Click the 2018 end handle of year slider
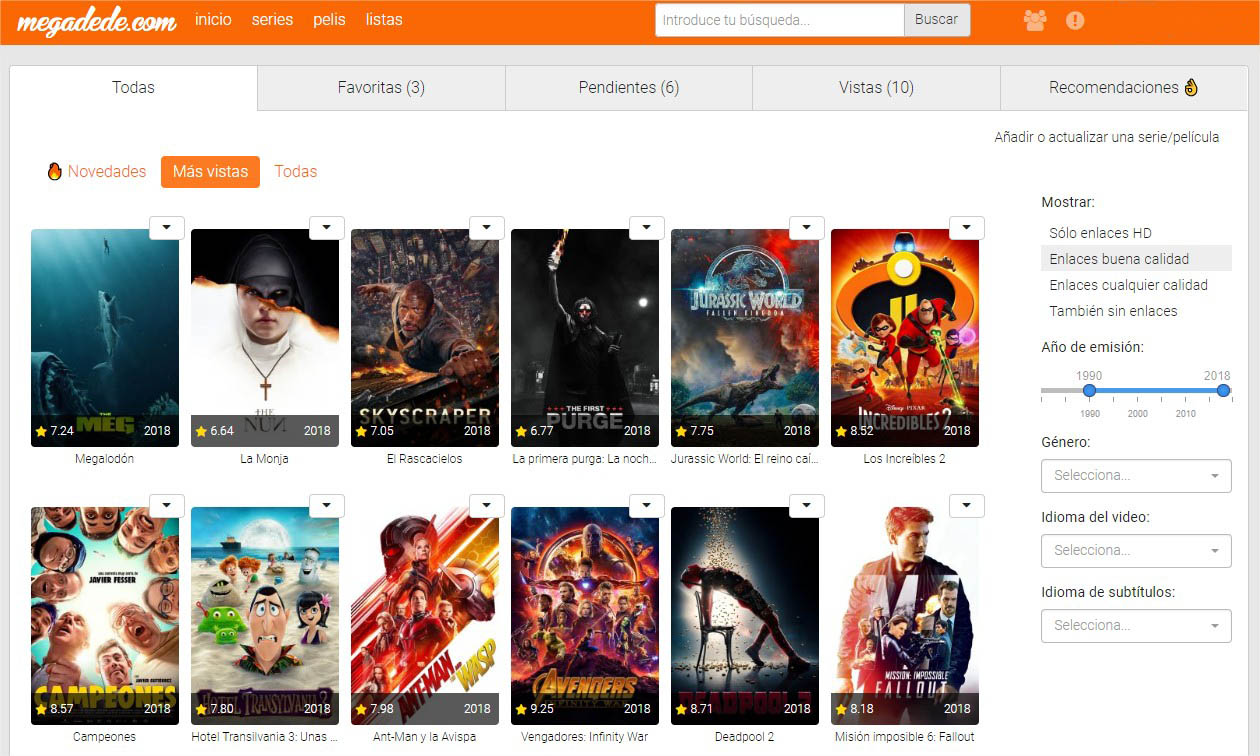Screen dimensions: 1260x756 1223,390
